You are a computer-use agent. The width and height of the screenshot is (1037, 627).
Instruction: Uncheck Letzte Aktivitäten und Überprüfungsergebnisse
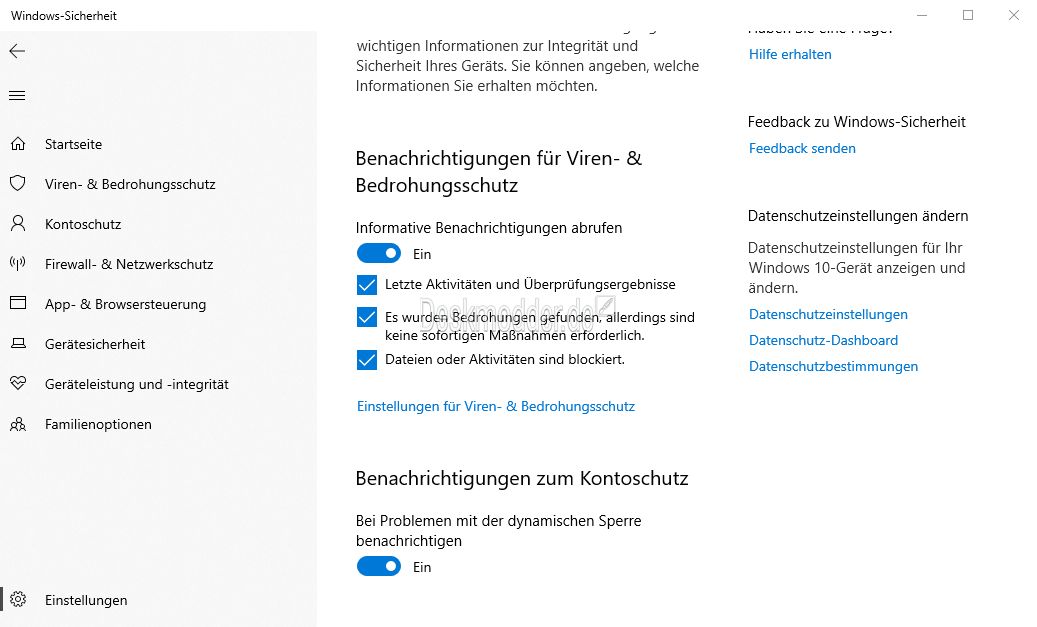[x=366, y=284]
